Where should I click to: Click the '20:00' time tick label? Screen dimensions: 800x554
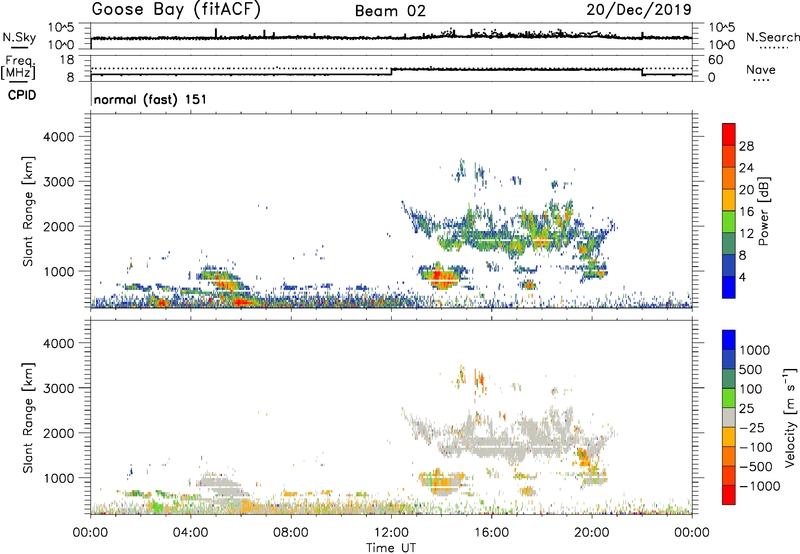pyautogui.click(x=591, y=533)
